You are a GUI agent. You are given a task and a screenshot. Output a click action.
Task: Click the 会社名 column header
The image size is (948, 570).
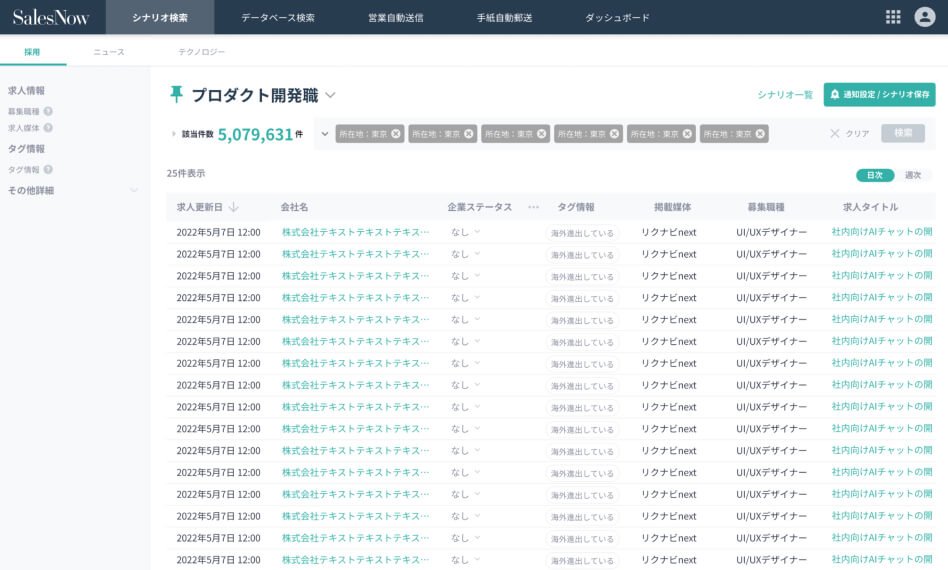[x=294, y=207]
